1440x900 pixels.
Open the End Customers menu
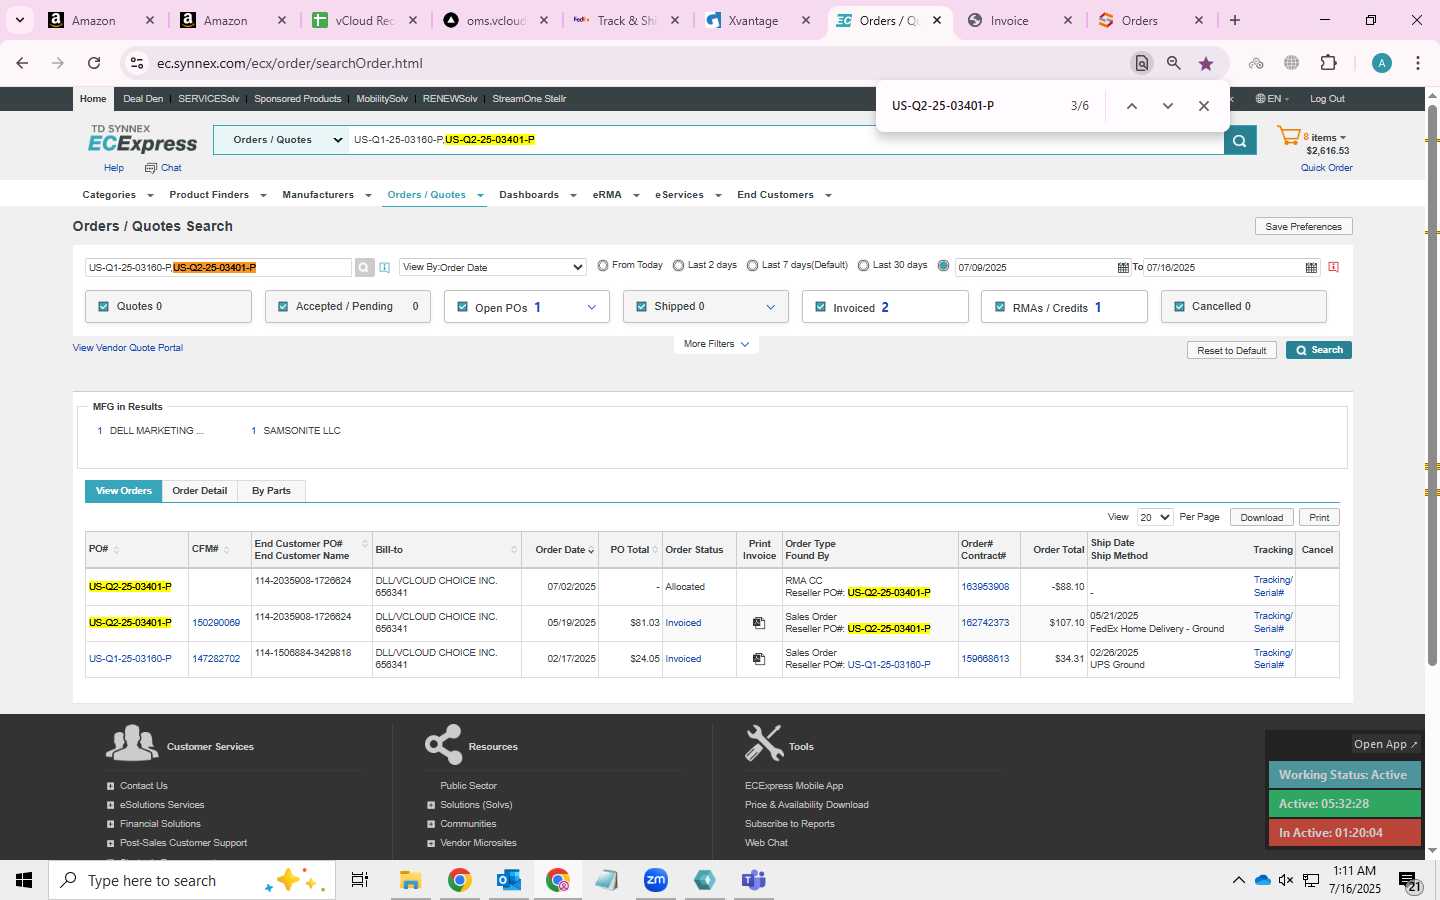point(783,195)
